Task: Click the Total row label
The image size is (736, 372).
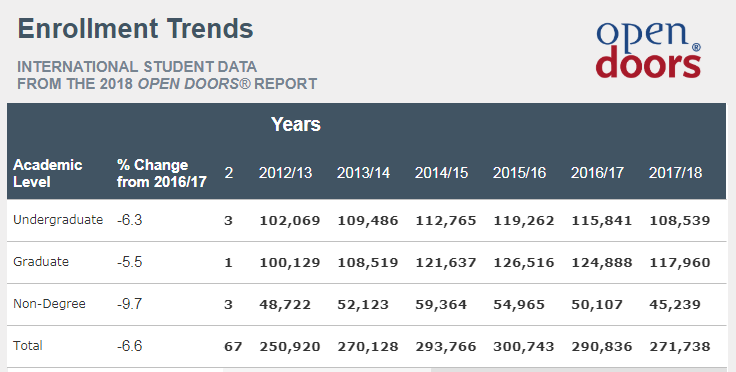Action: click(x=28, y=346)
